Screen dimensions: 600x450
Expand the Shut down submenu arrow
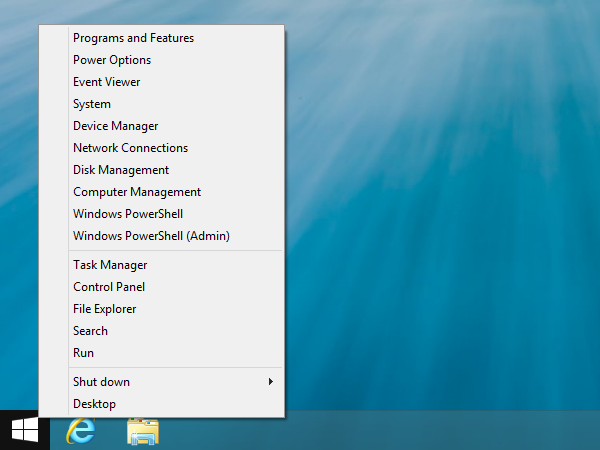click(x=270, y=382)
